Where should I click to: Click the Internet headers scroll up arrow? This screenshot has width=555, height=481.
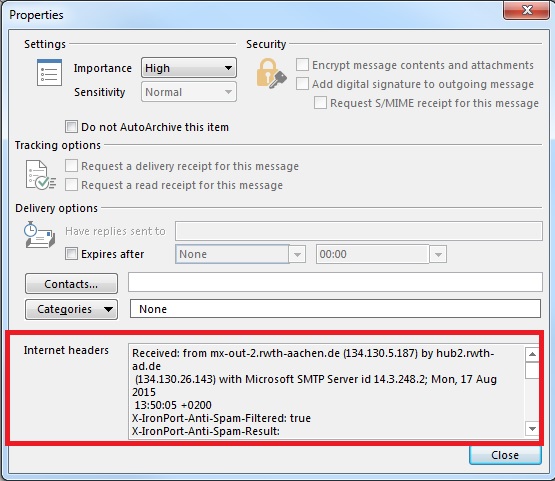coord(532,354)
